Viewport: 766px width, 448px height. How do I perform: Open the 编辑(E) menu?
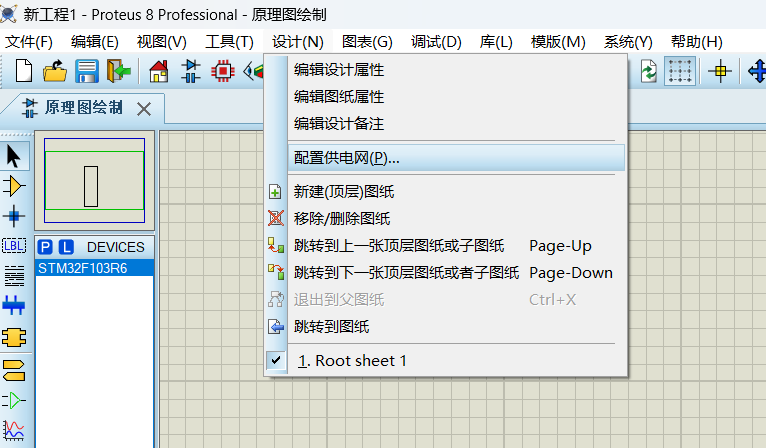[x=95, y=42]
